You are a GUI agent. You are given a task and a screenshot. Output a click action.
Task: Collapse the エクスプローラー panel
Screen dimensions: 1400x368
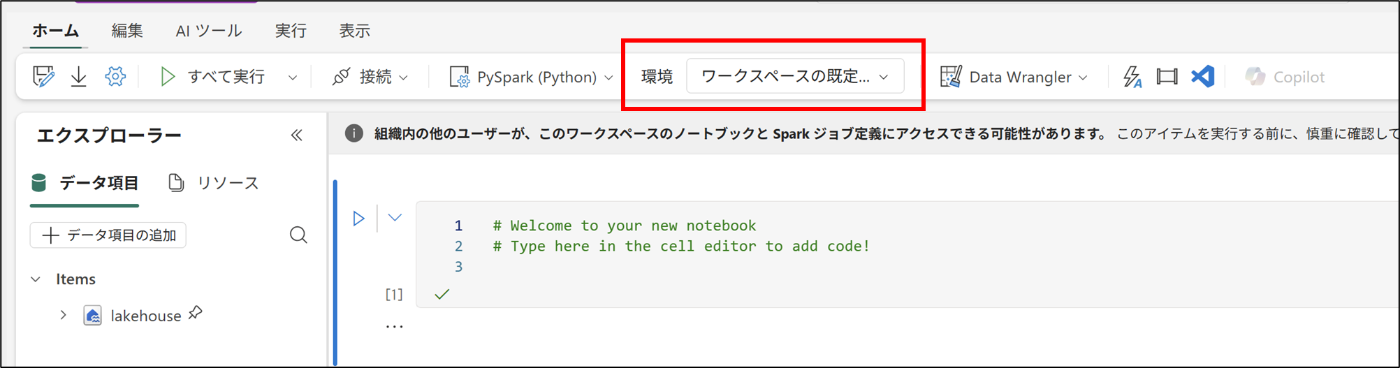[x=296, y=135]
